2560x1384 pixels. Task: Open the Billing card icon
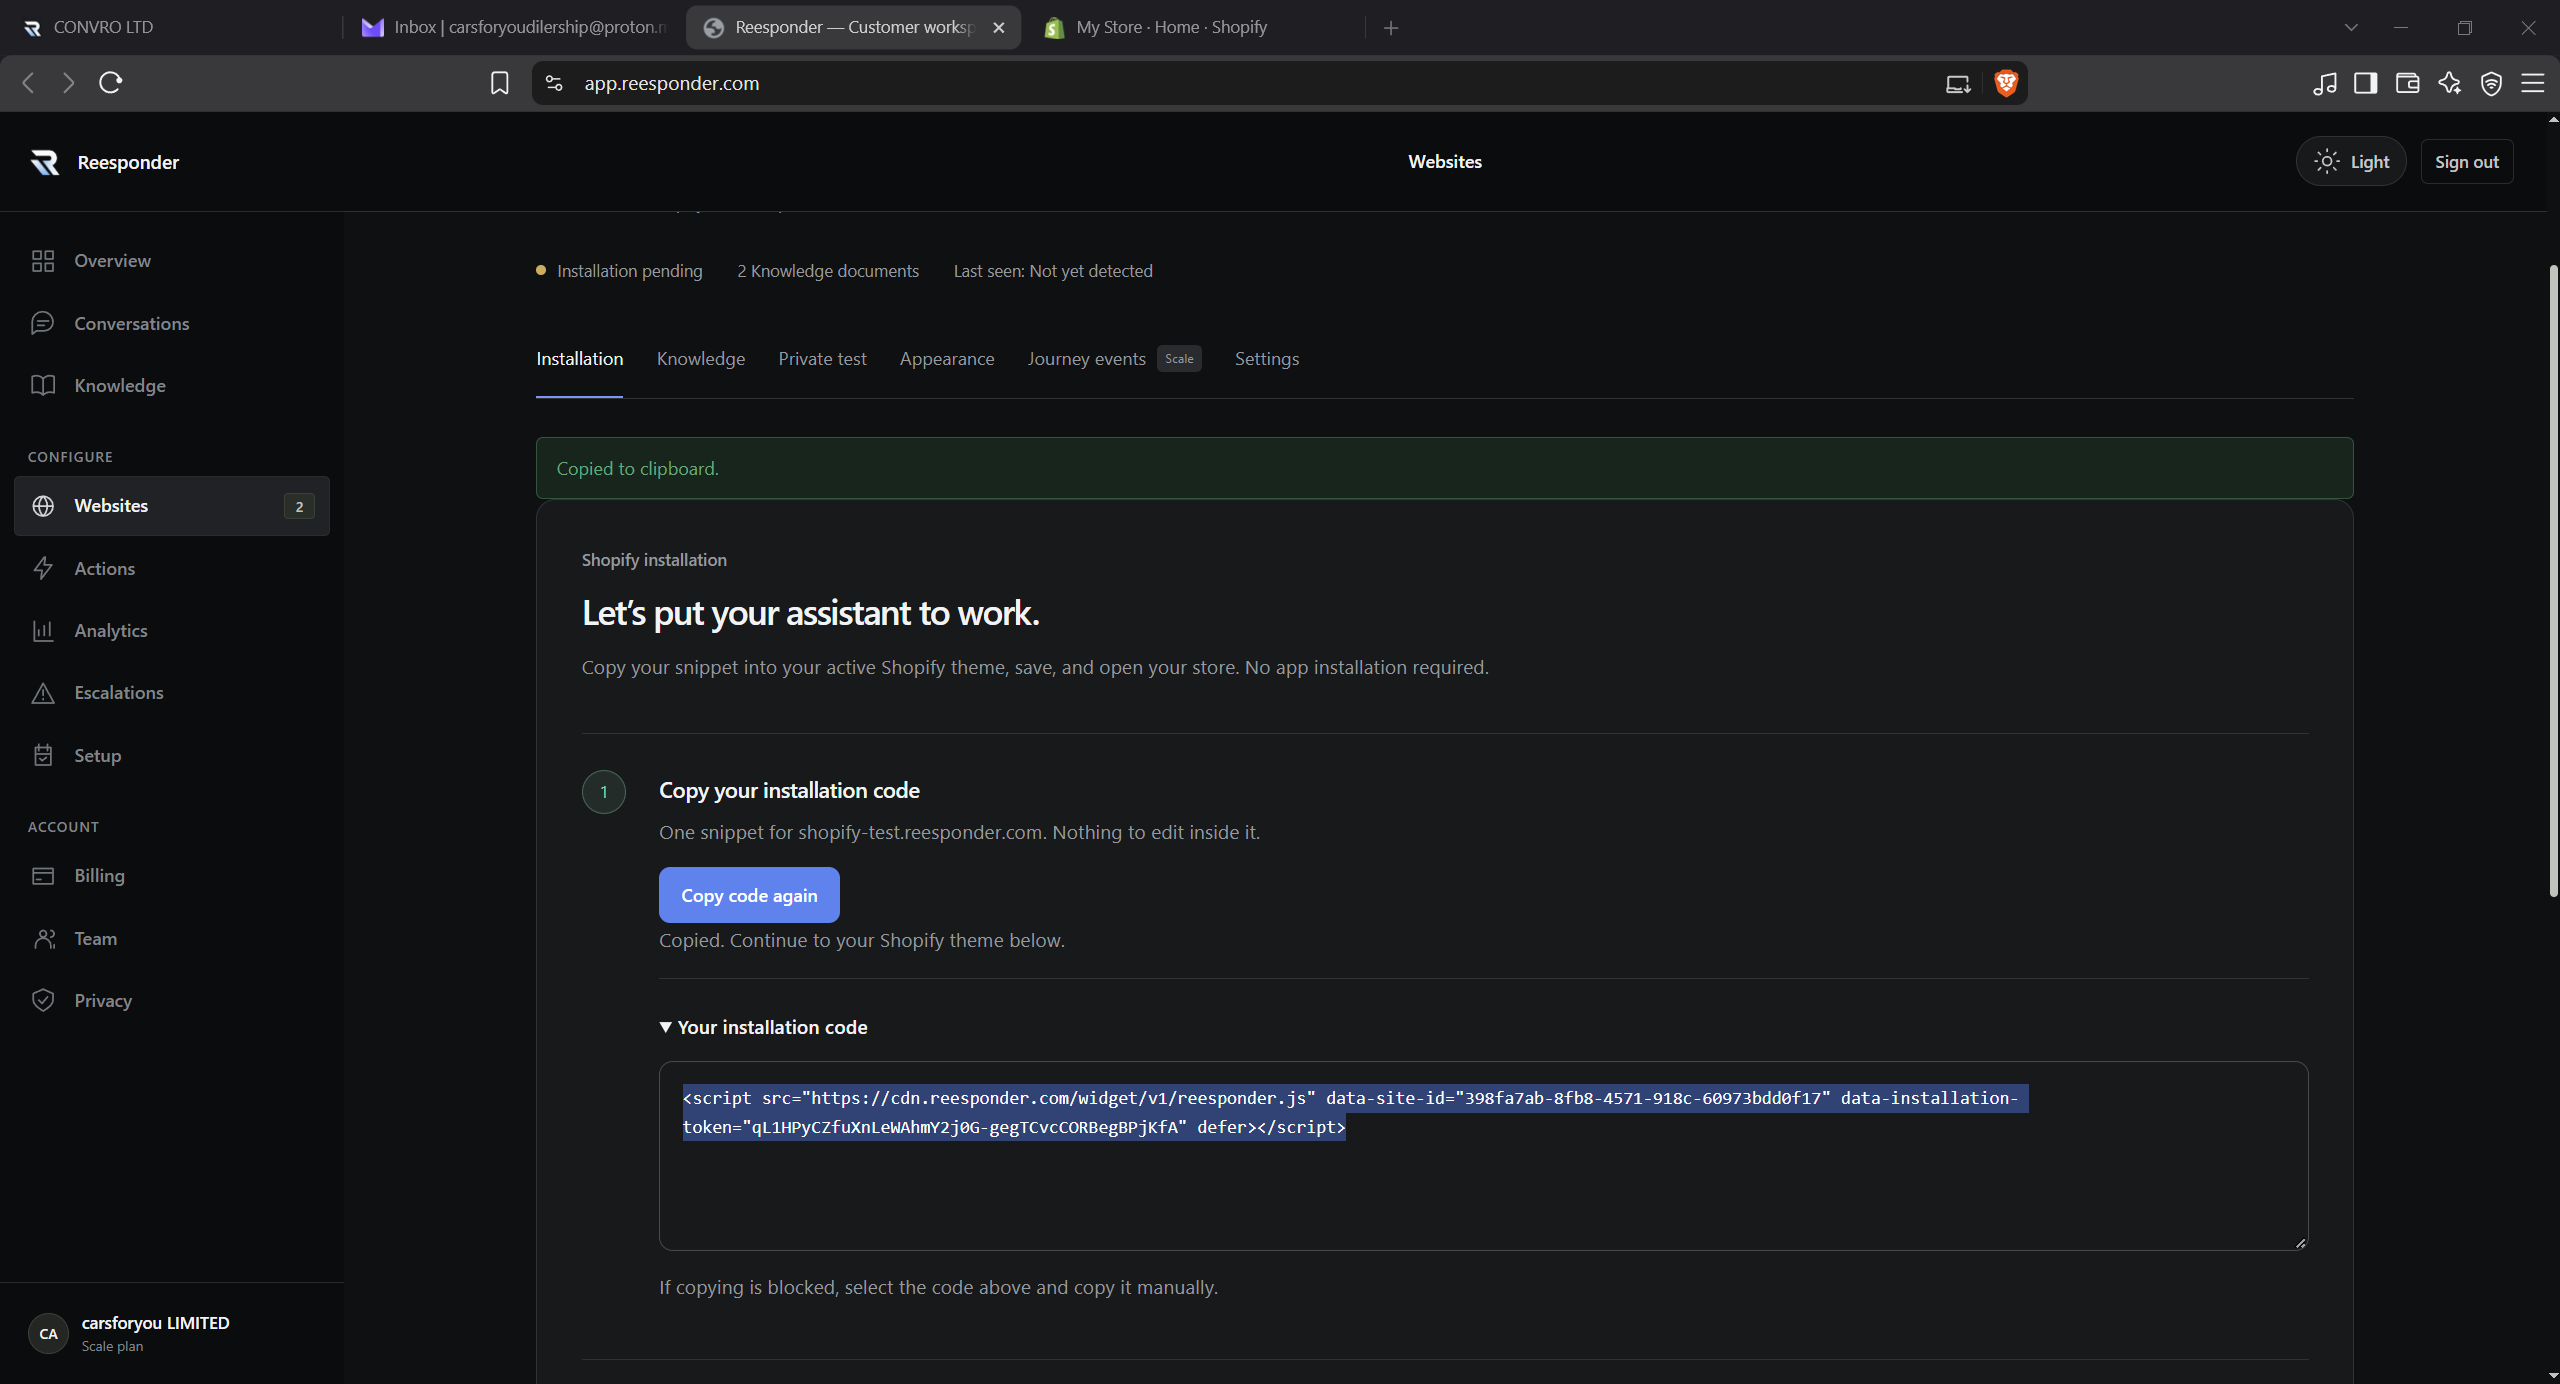(x=43, y=876)
